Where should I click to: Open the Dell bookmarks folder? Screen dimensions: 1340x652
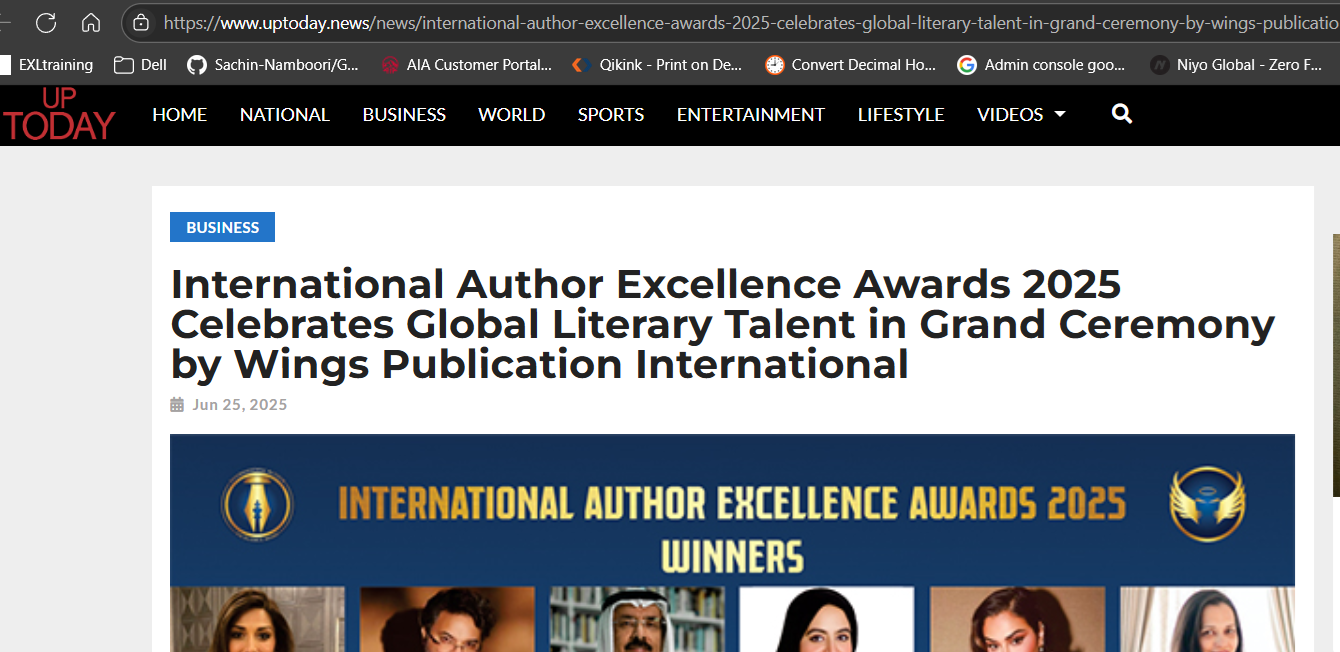tap(140, 65)
